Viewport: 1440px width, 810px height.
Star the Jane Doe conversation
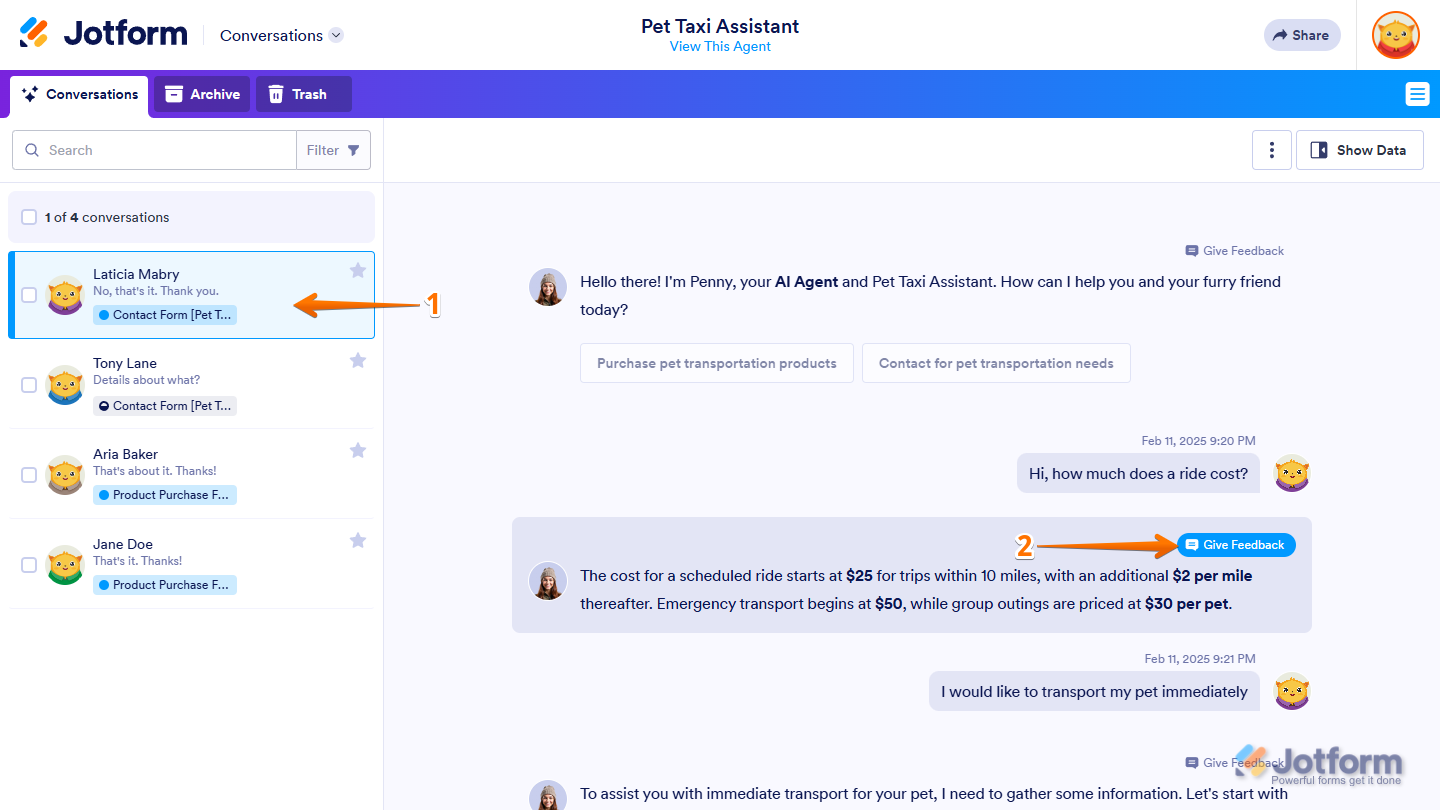tap(358, 541)
